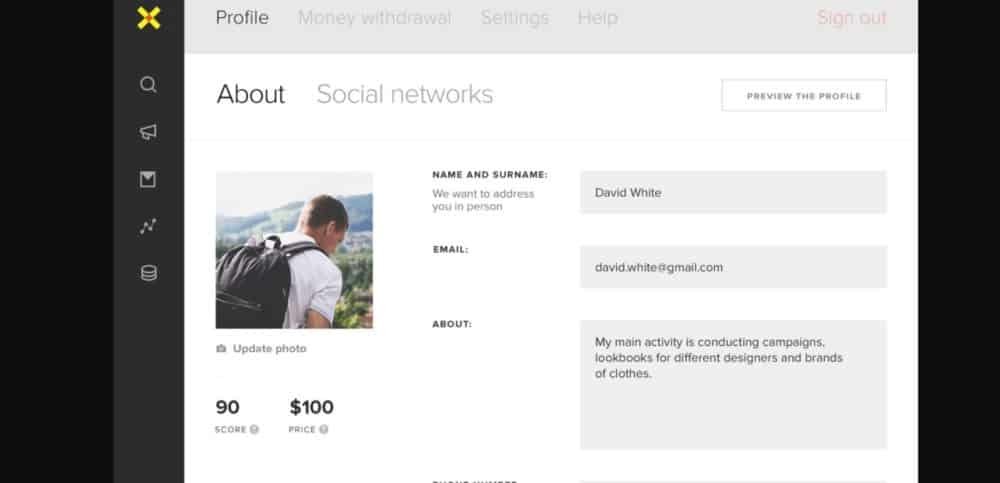Open the analytics graph sidebar icon

pyautogui.click(x=148, y=227)
